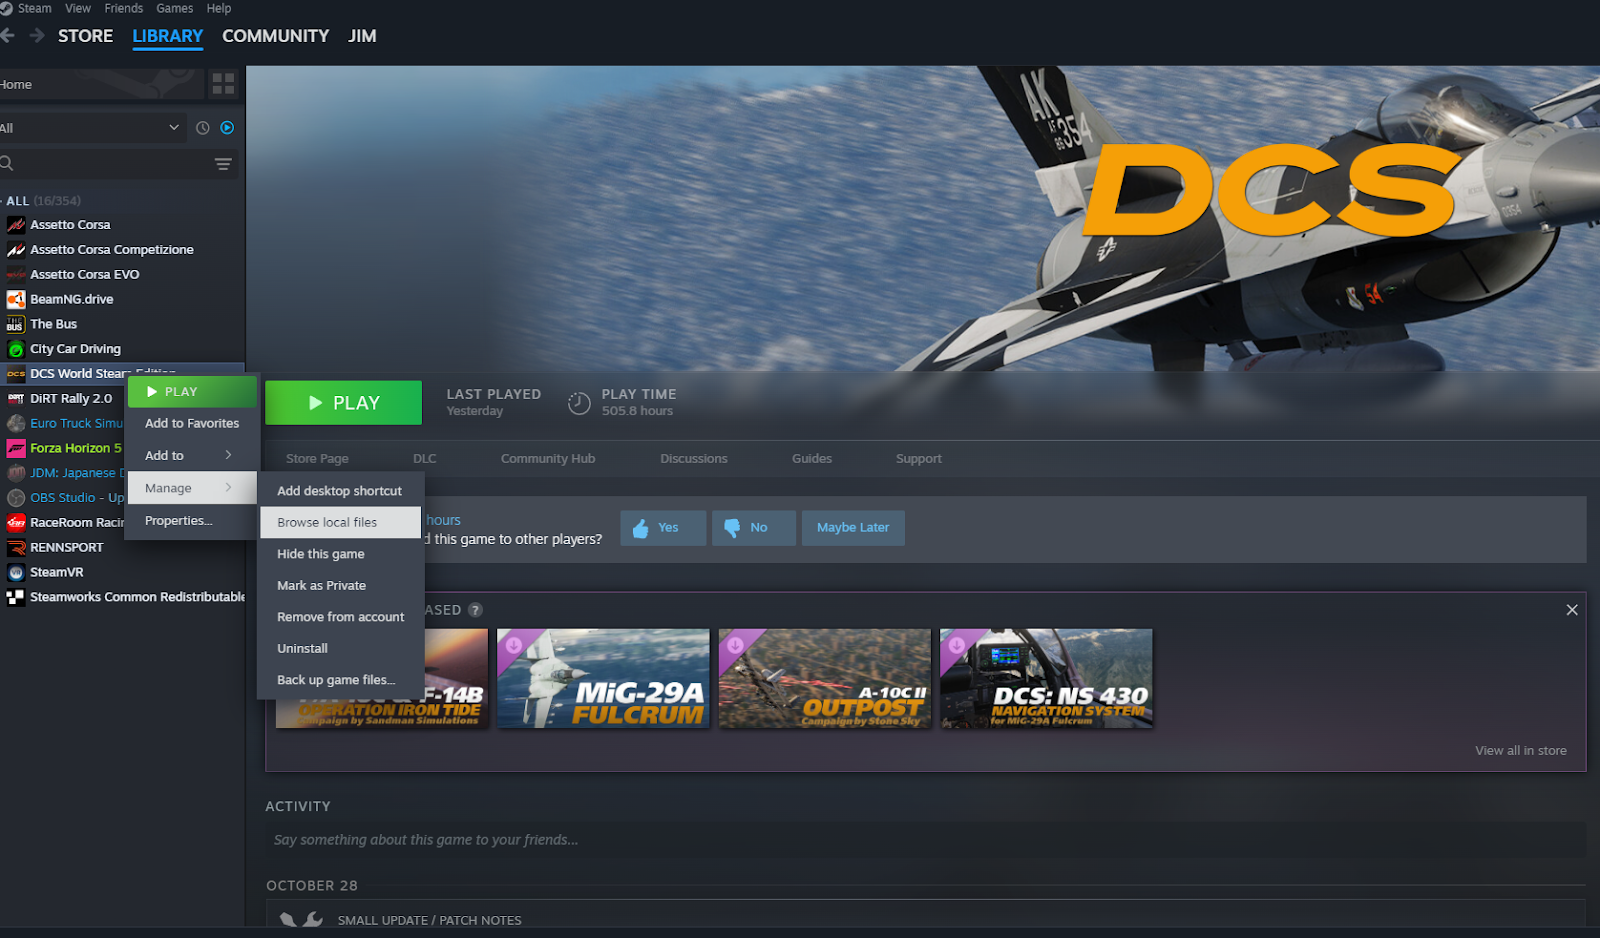The image size is (1600, 938).
Task: Select RENNSPORT game icon
Action: [x=16, y=547]
